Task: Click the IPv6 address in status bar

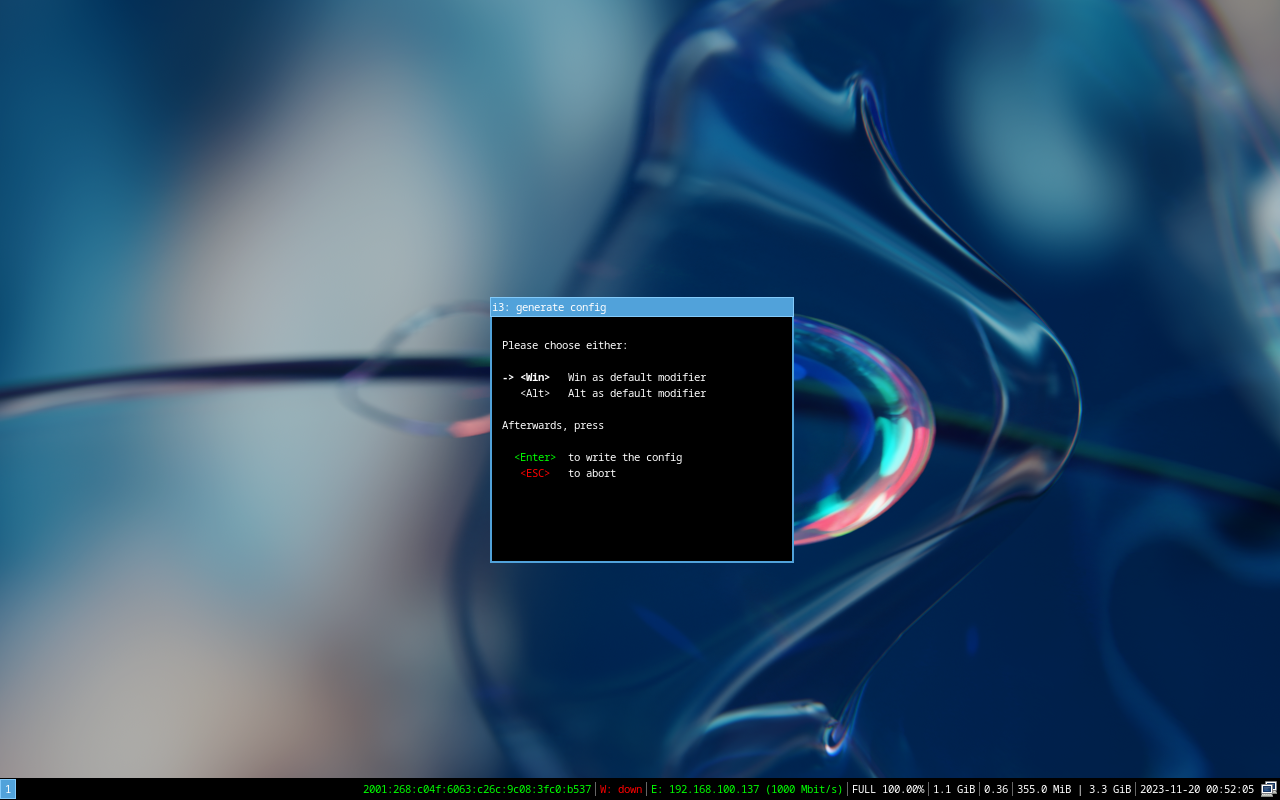Action: [477, 789]
